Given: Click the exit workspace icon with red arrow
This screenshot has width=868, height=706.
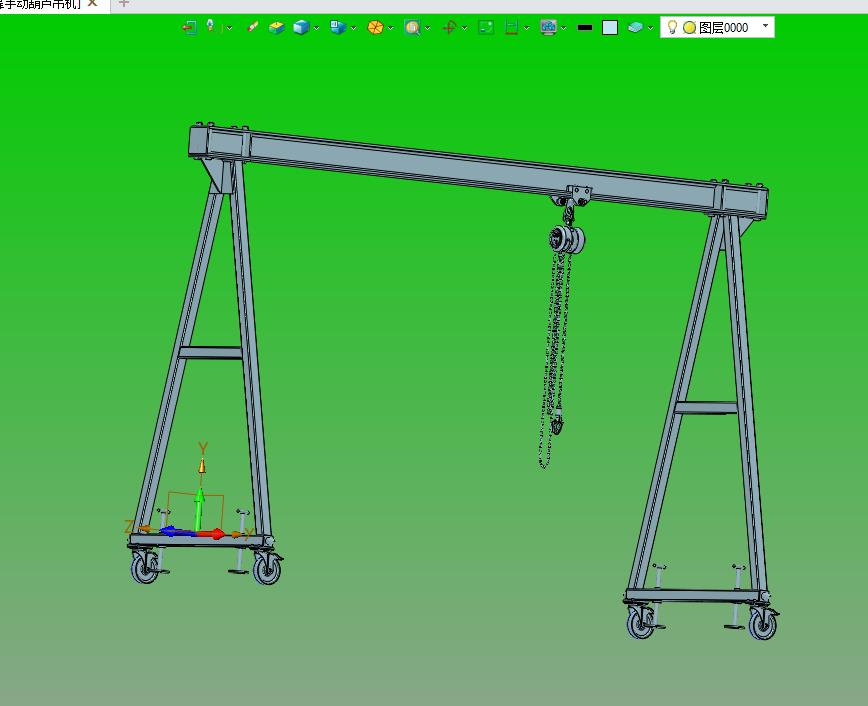Looking at the screenshot, I should pos(189,27).
